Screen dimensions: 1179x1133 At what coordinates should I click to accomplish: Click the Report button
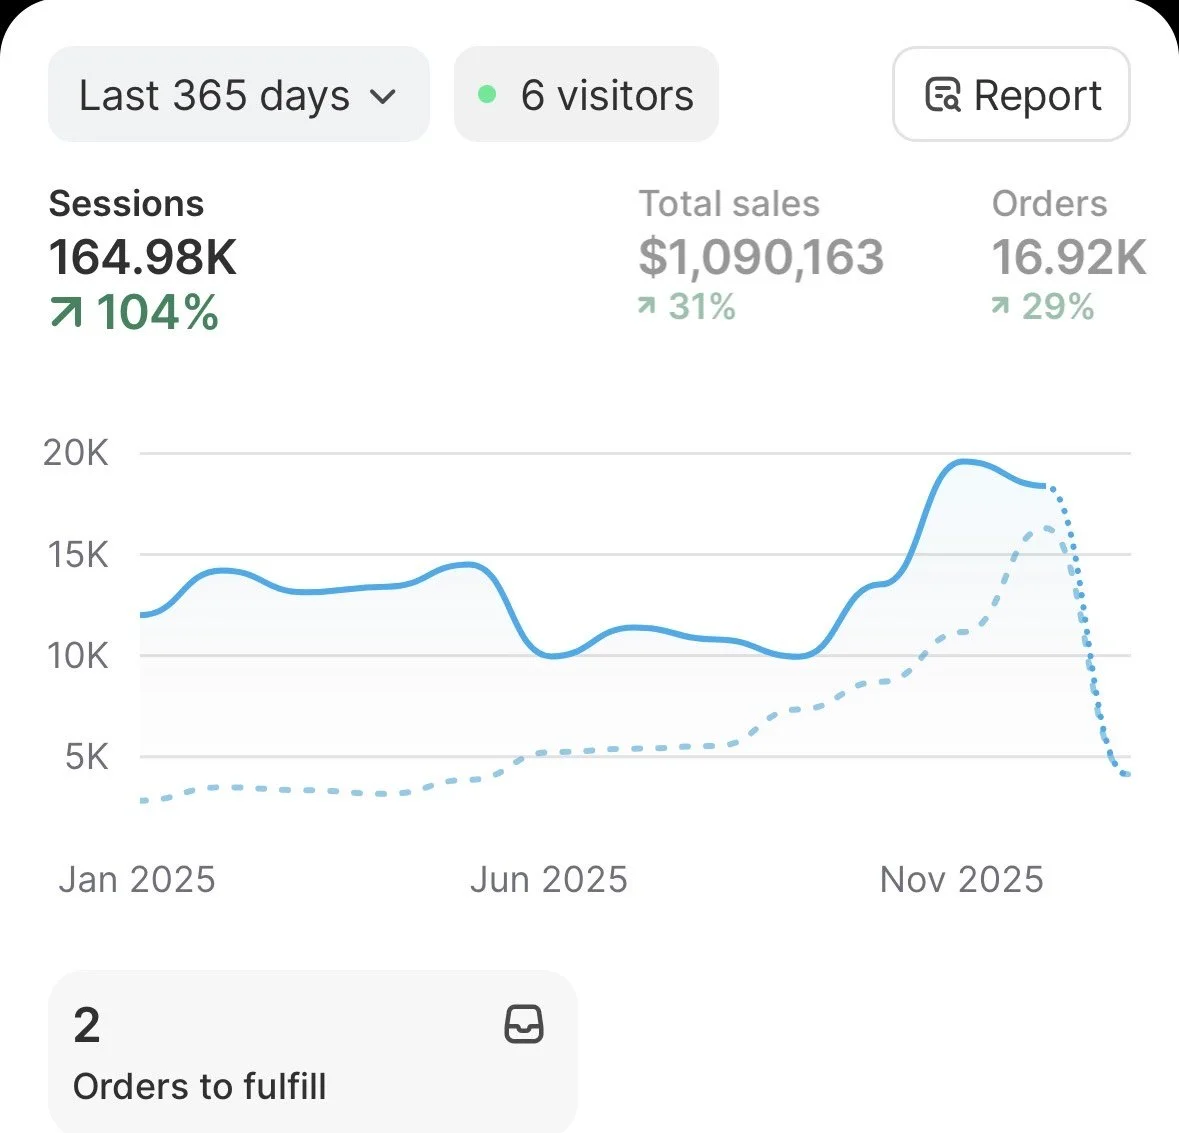(x=1010, y=95)
